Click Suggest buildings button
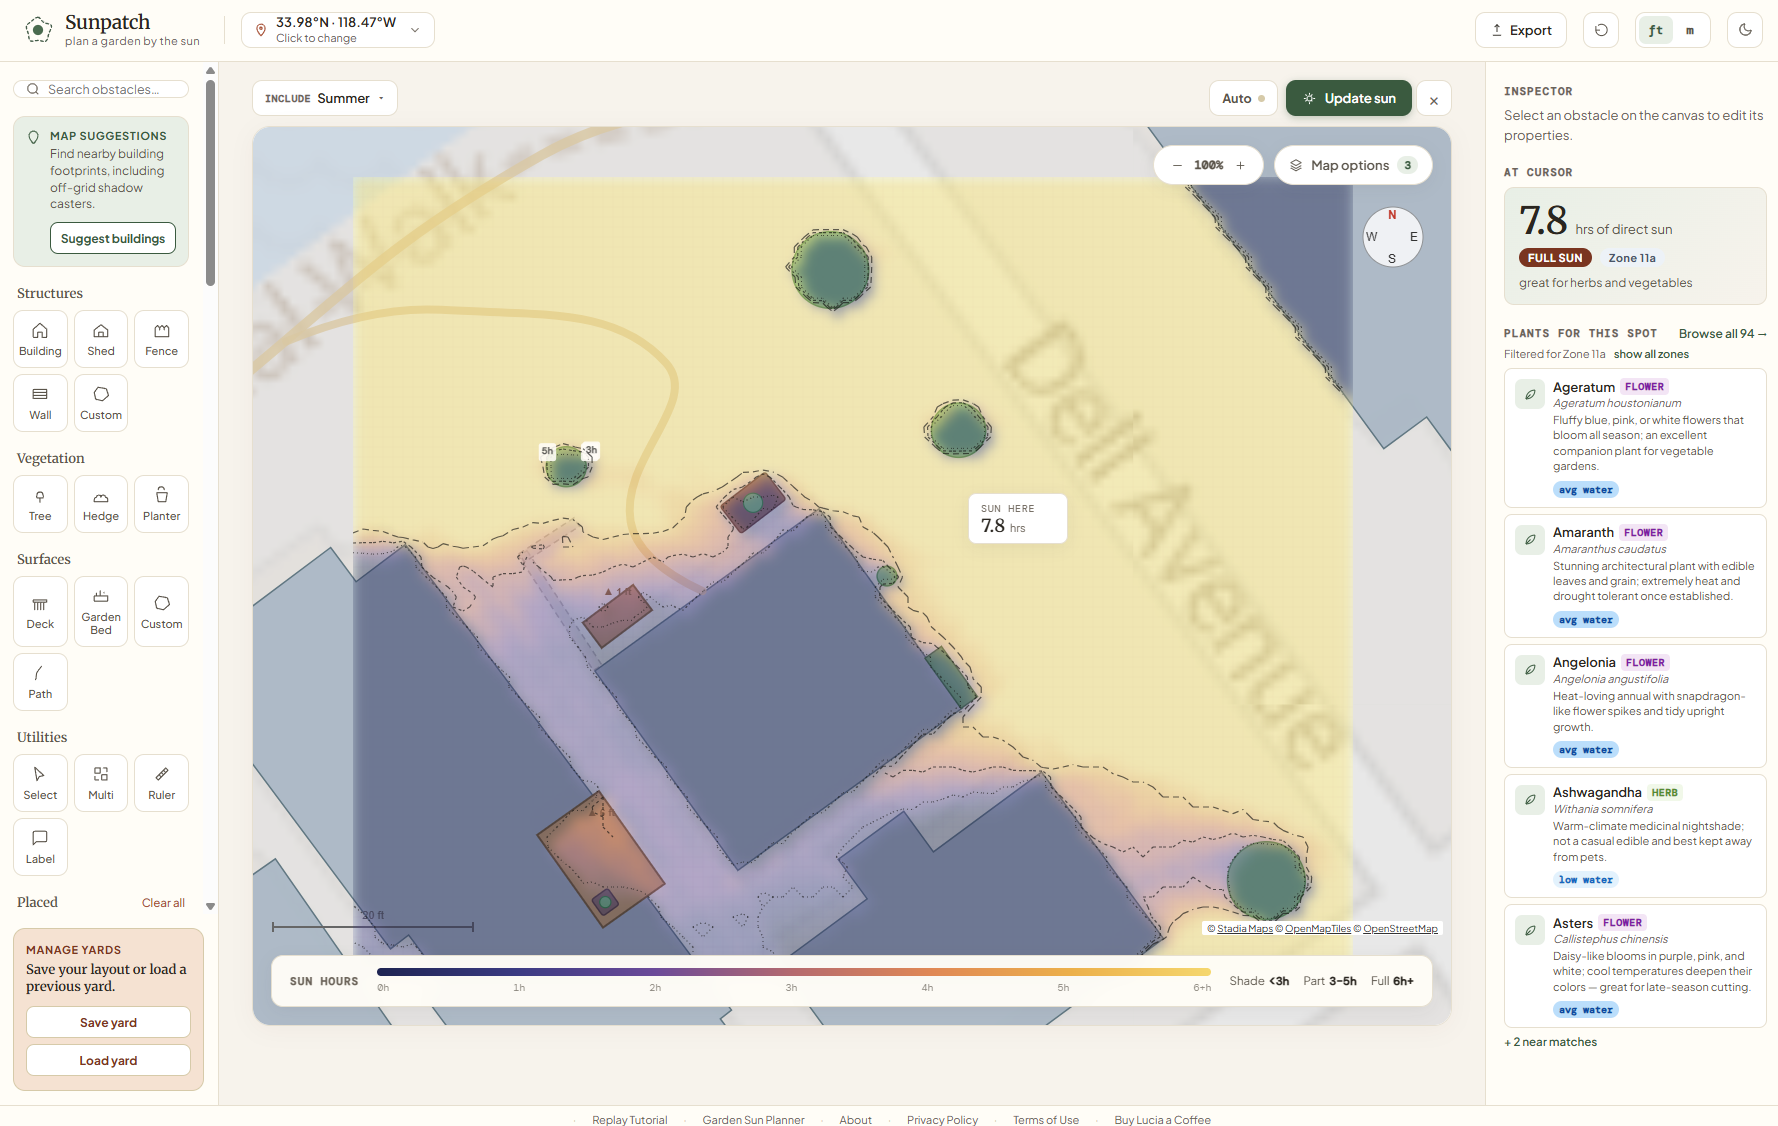Image resolution: width=1778 pixels, height=1126 pixels. click(113, 238)
